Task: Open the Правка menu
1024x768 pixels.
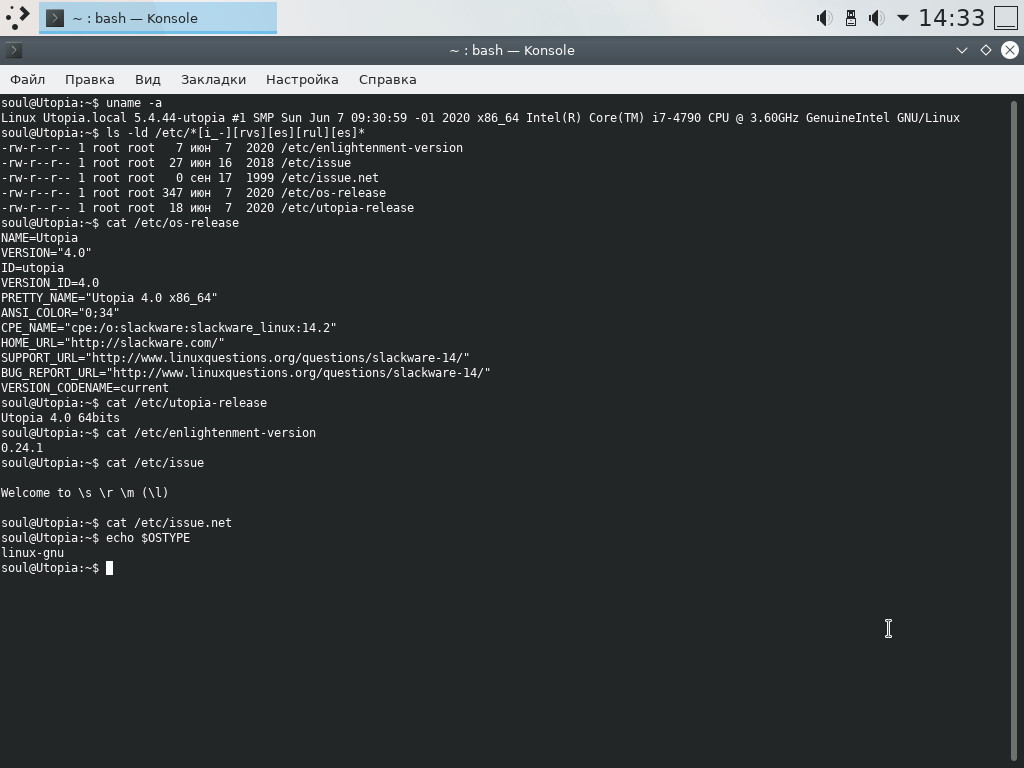Action: [x=89, y=80]
